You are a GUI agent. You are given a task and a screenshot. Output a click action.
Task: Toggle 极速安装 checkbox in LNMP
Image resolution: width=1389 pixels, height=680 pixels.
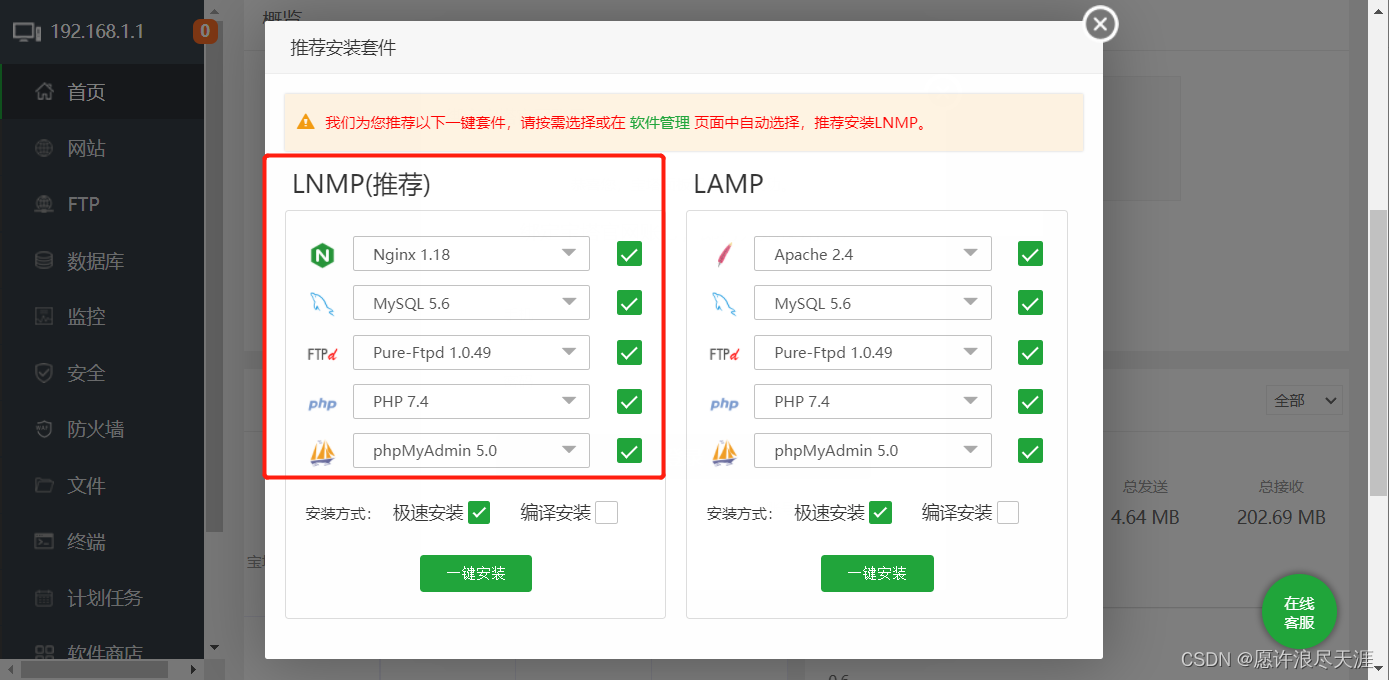click(479, 513)
